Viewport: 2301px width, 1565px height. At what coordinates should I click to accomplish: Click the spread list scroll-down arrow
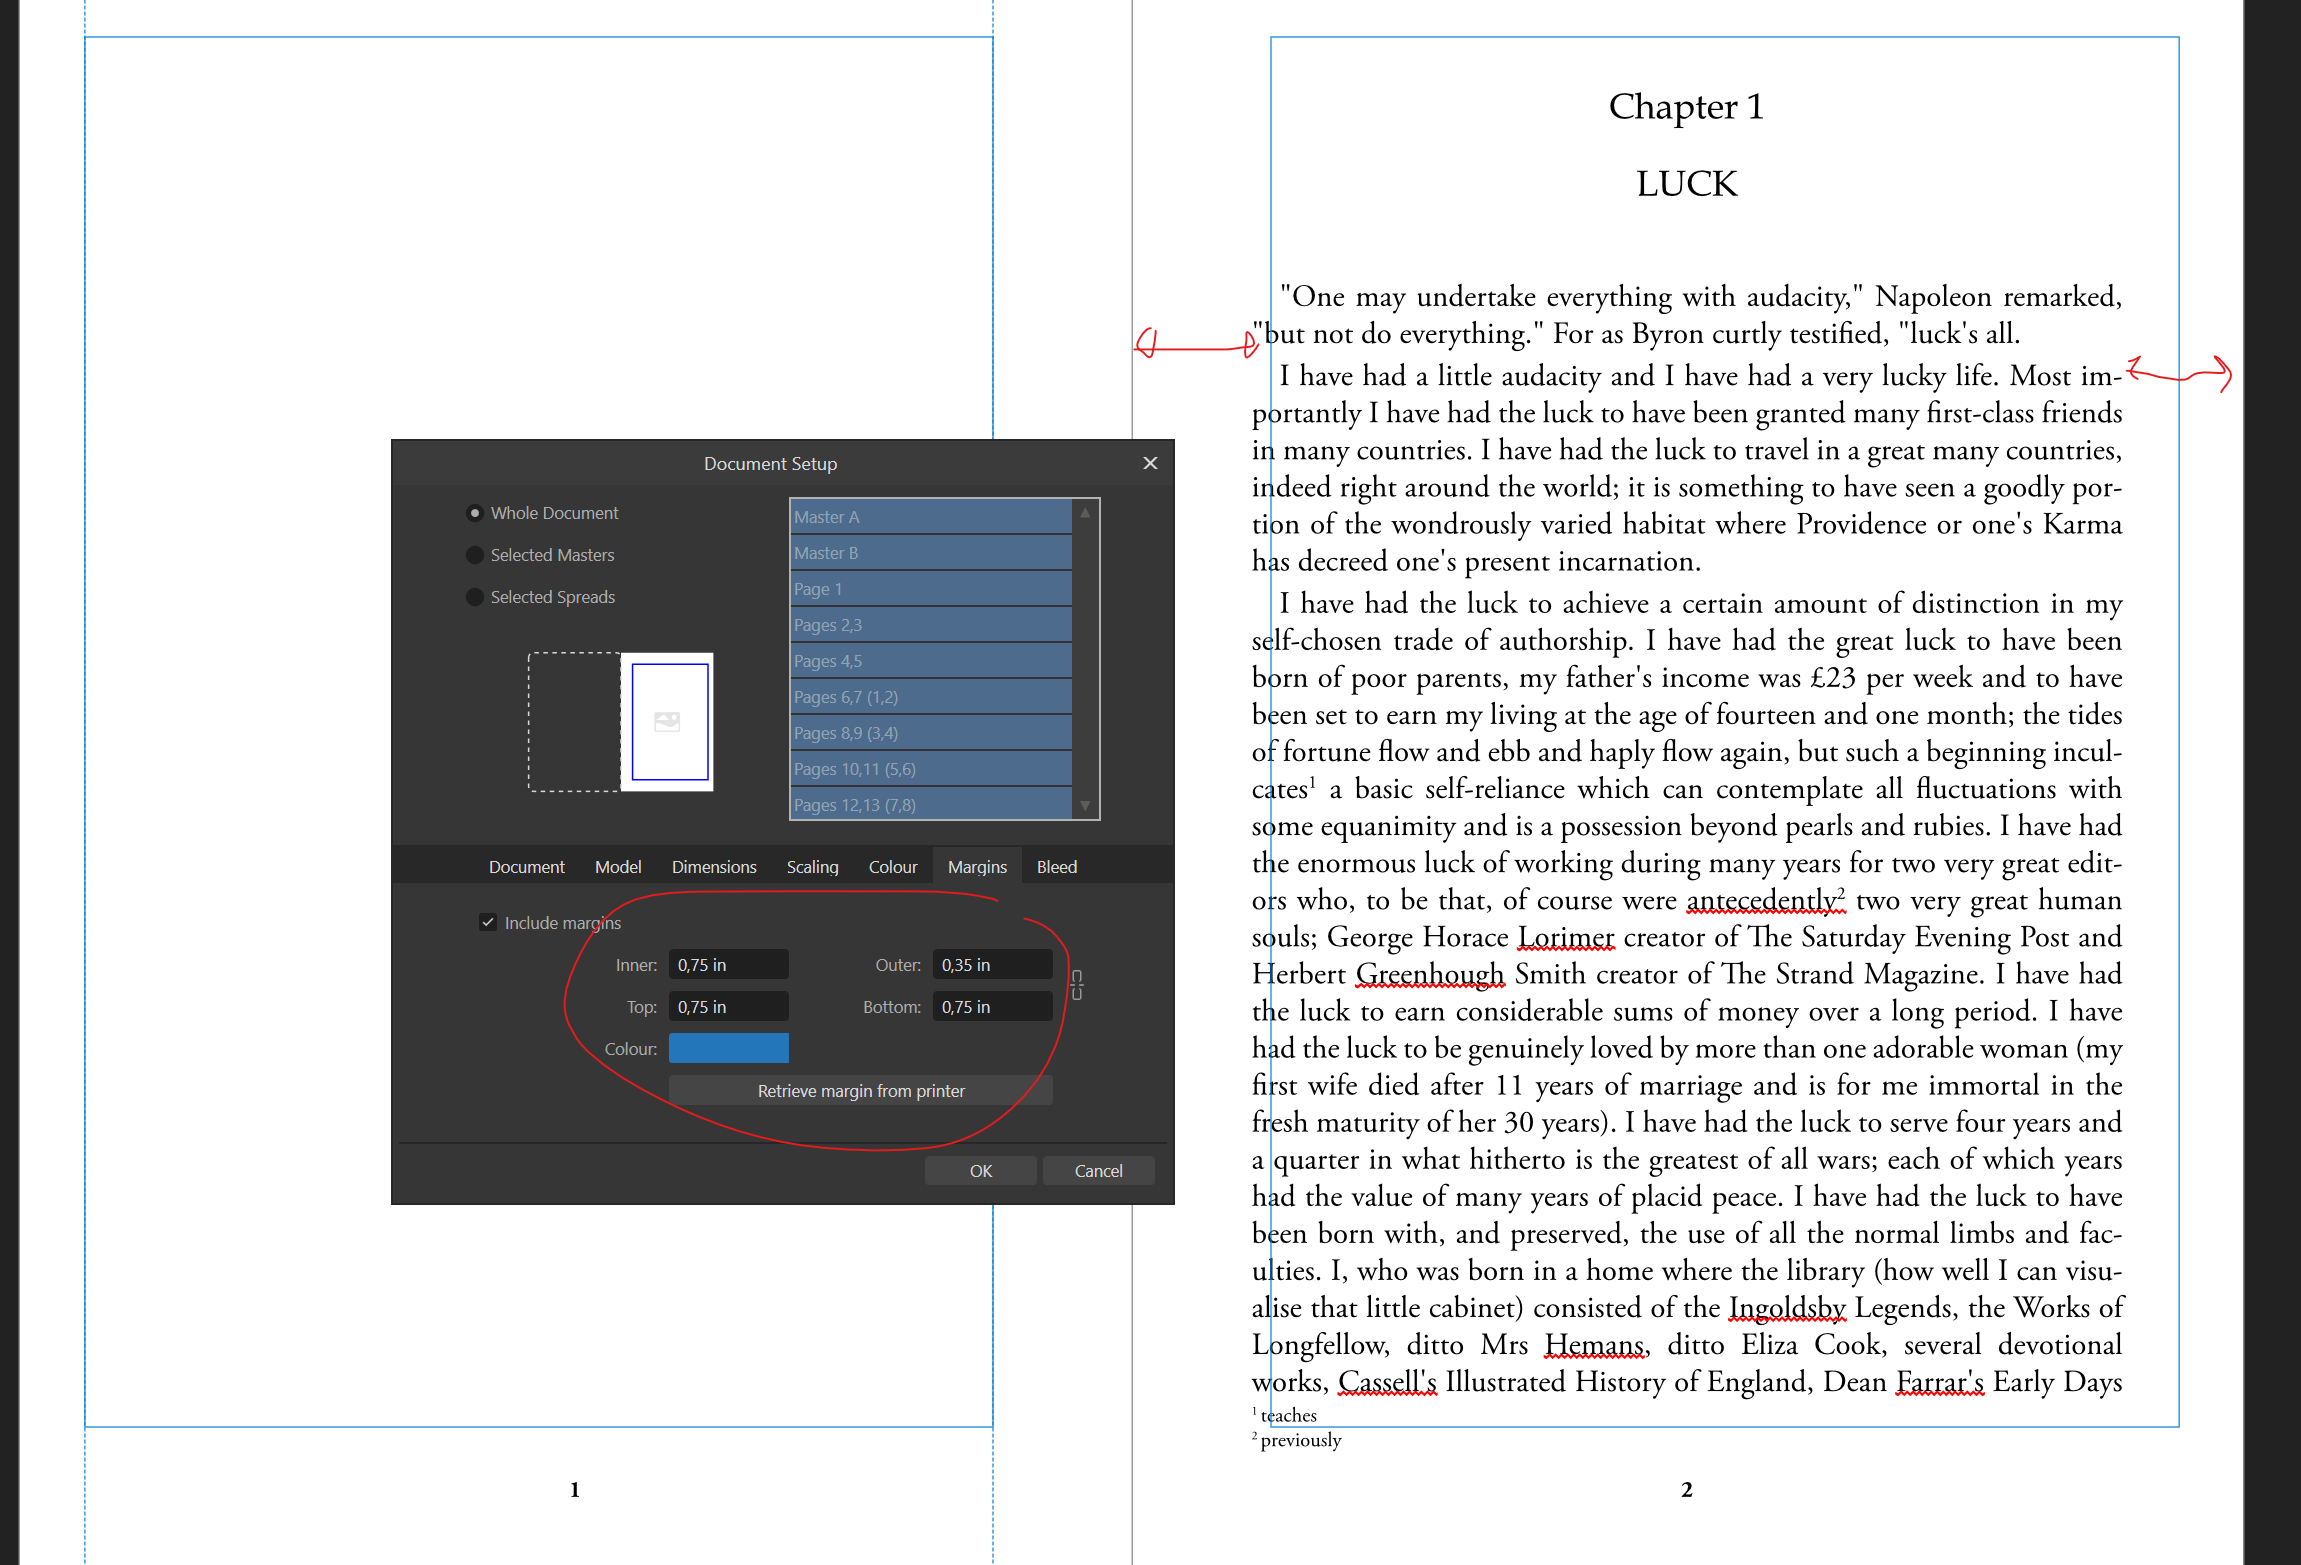(x=1085, y=806)
